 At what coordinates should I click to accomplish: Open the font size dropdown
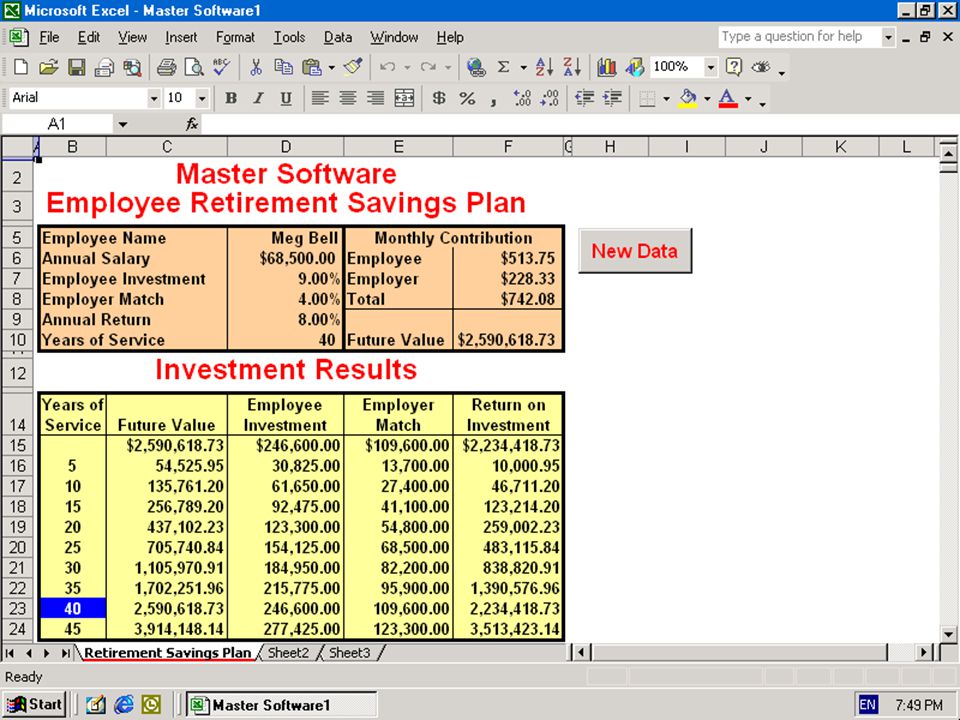(x=201, y=98)
